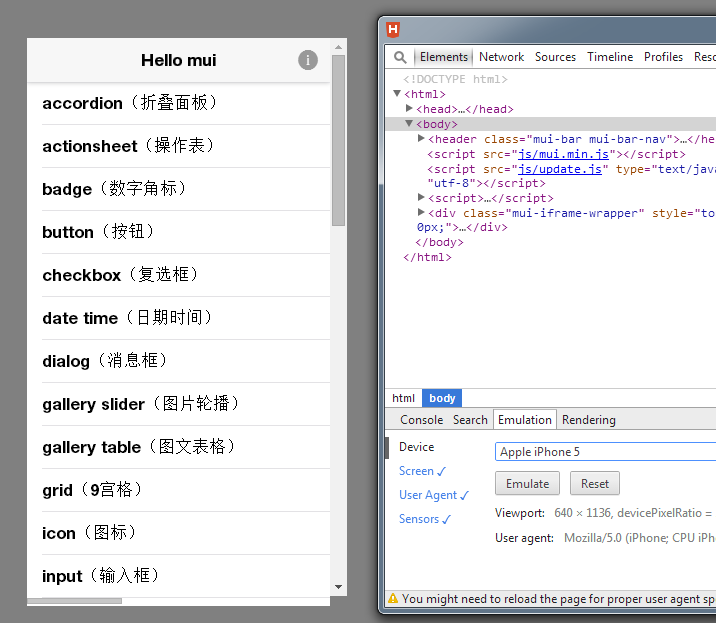
Task: Click the Emulate button
Action: click(527, 484)
